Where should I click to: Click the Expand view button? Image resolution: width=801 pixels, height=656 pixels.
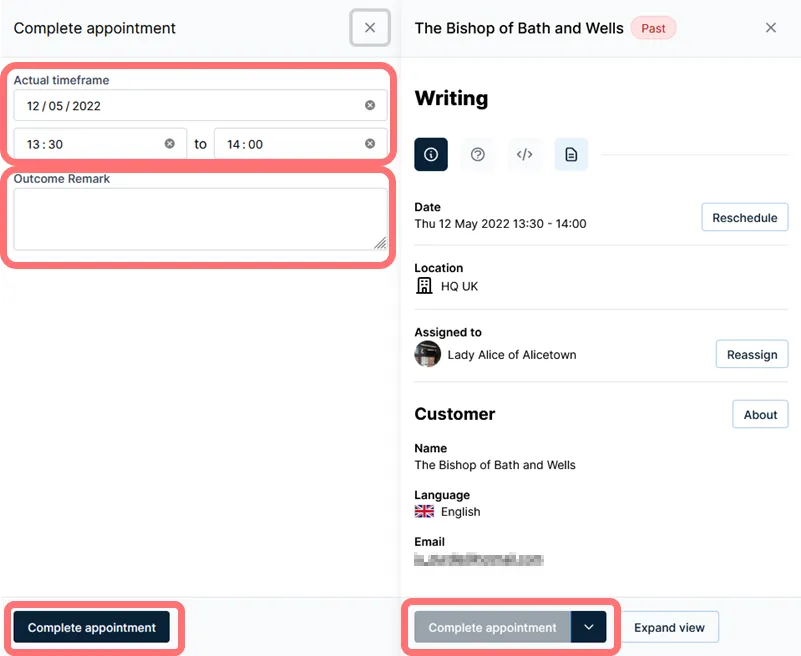pyautogui.click(x=669, y=627)
